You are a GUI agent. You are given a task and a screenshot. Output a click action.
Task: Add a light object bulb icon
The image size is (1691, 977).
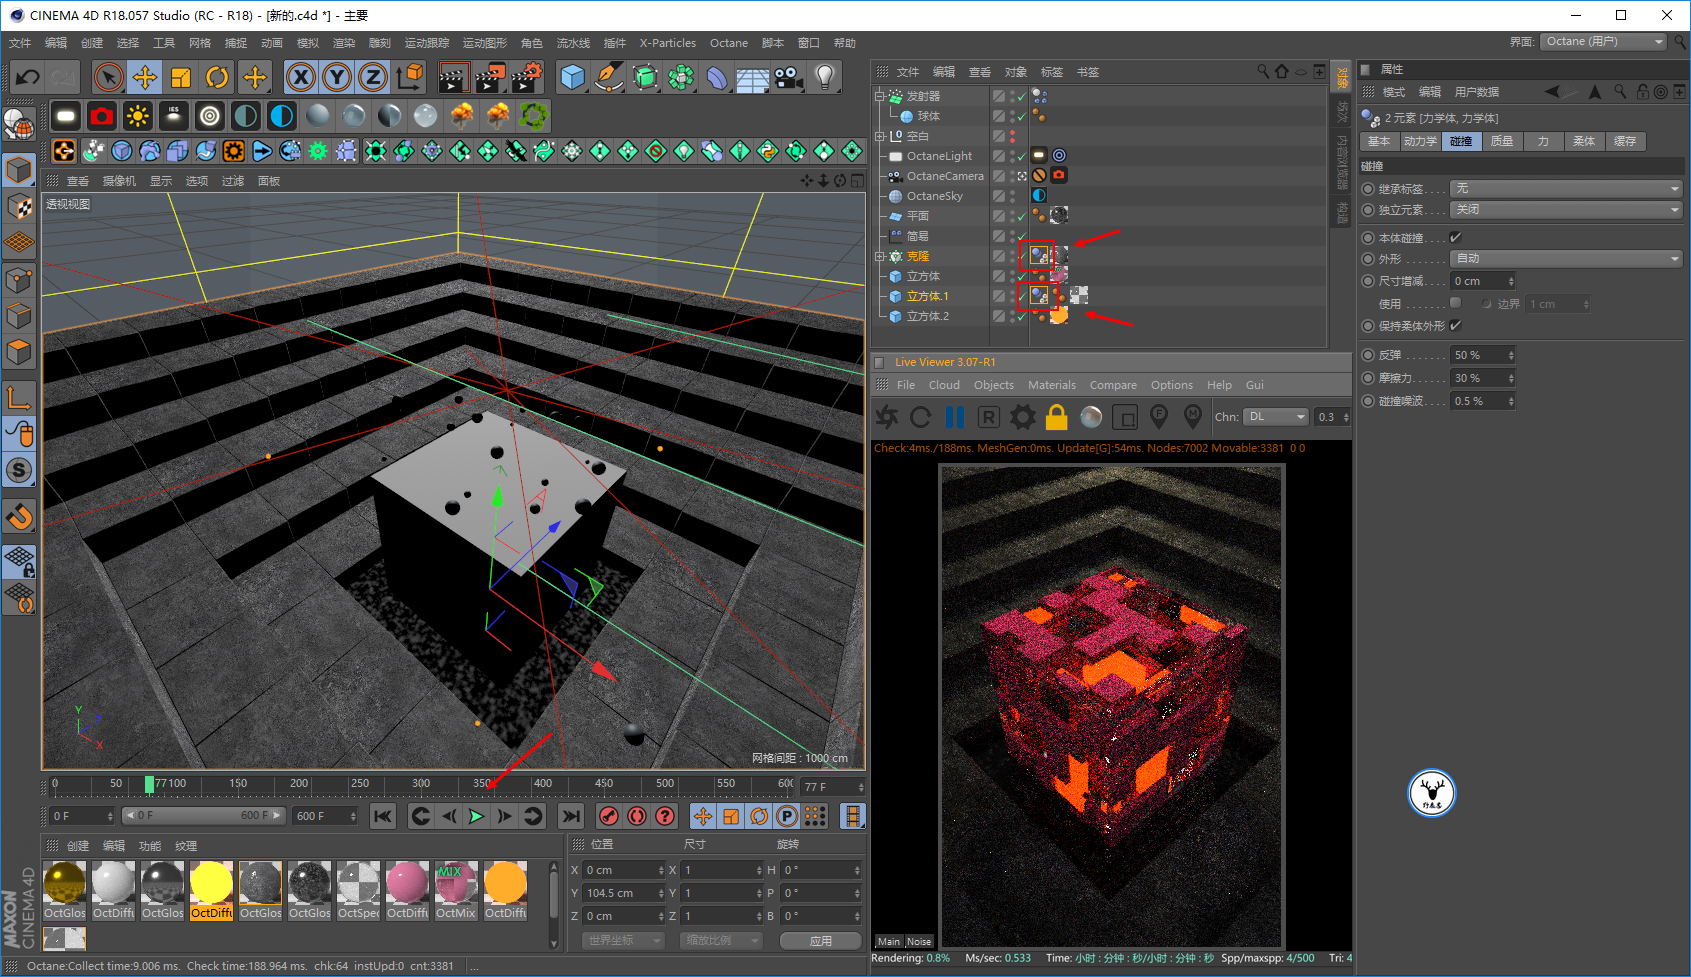coord(825,77)
